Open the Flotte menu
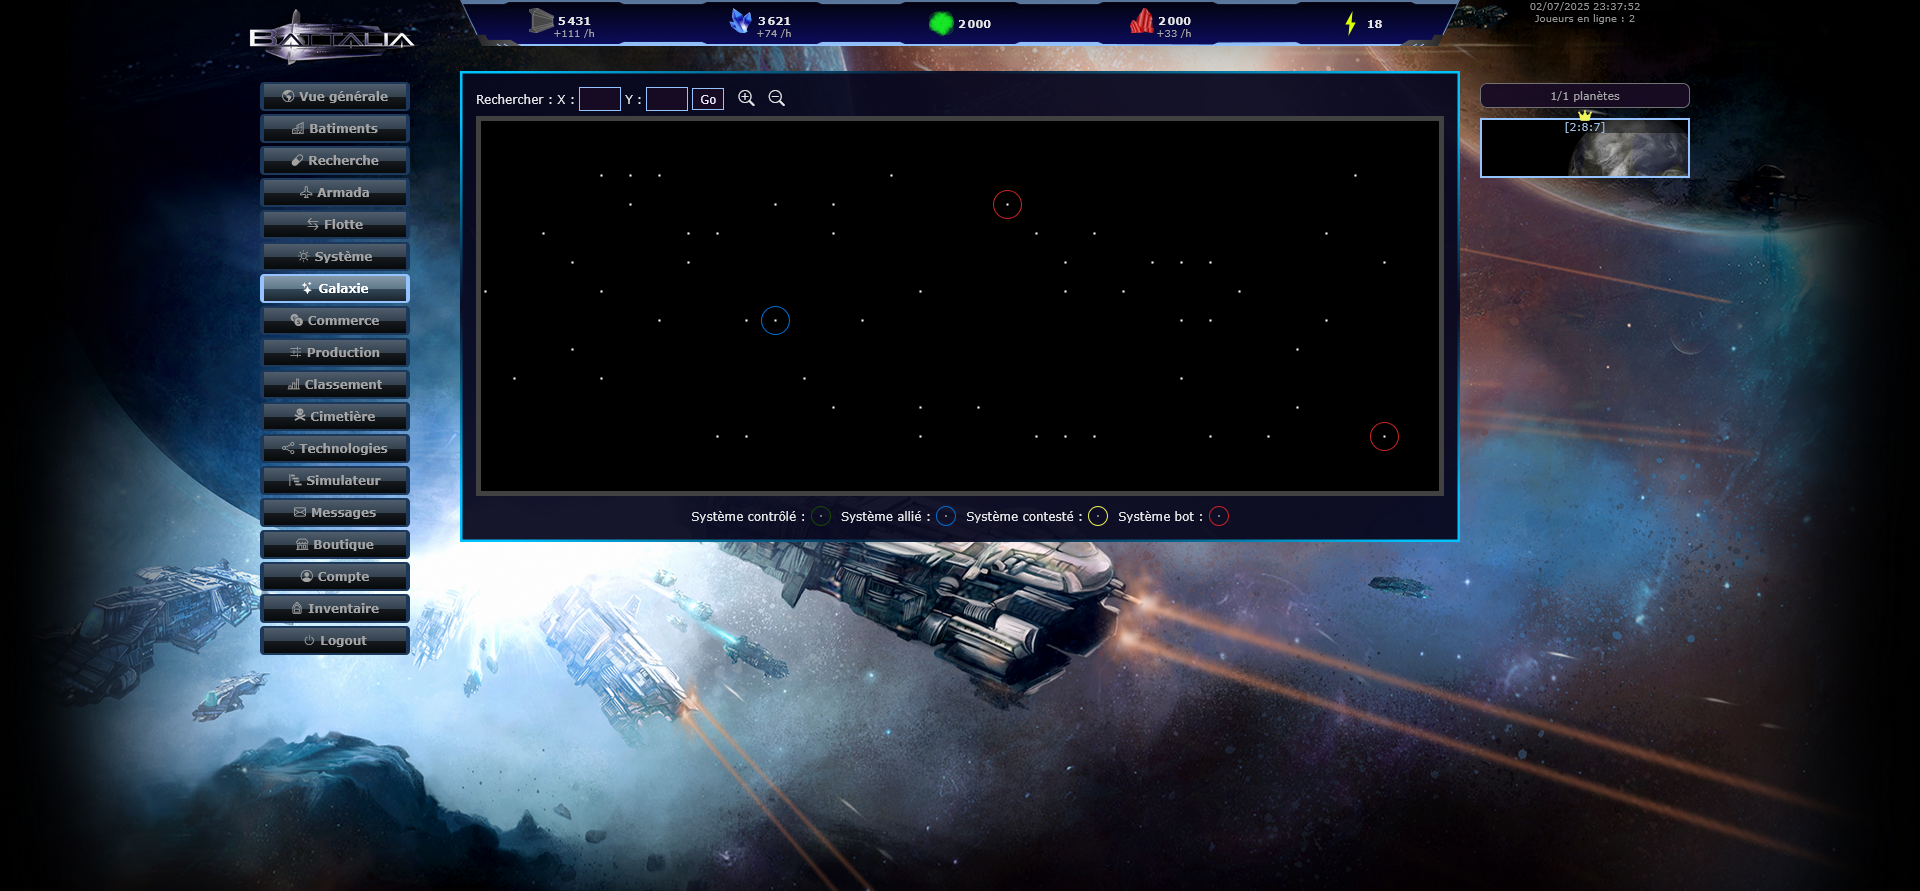The image size is (1920, 891). point(335,224)
